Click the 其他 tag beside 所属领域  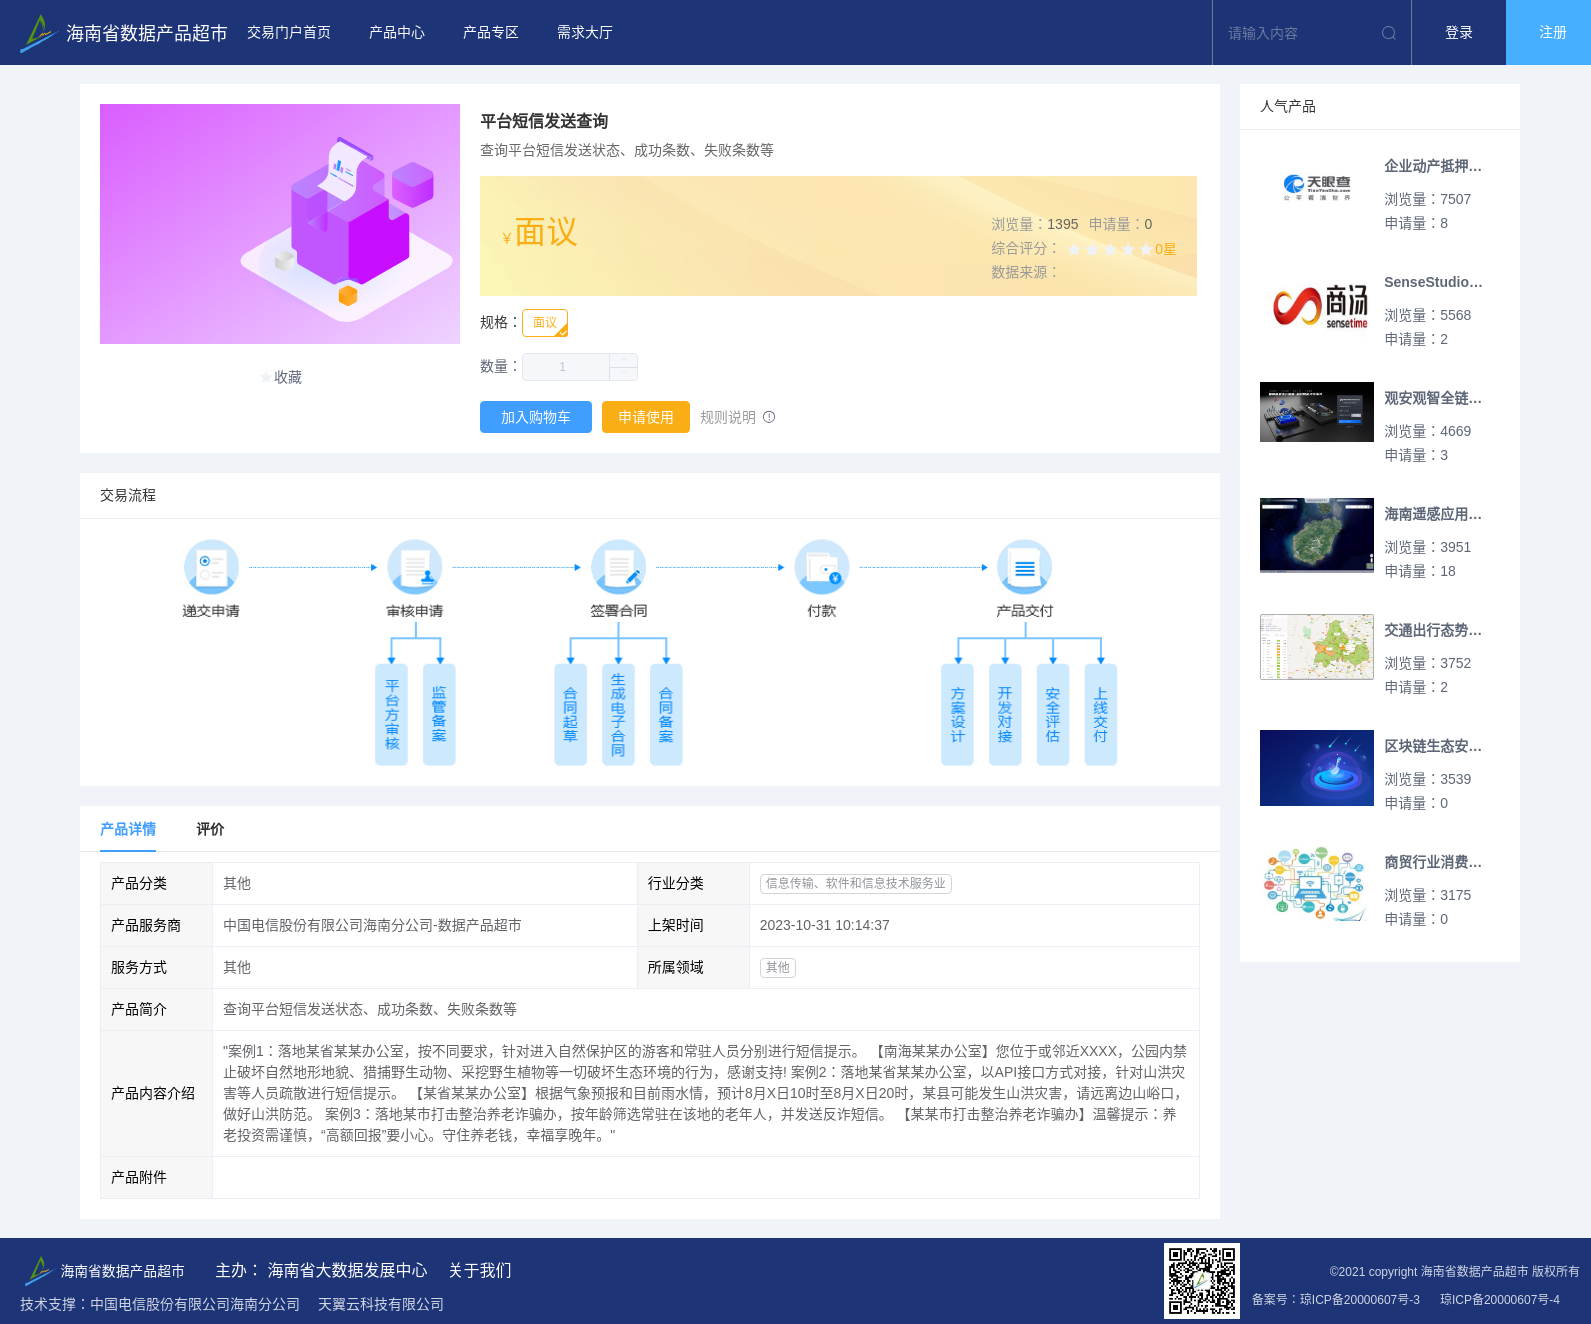click(778, 967)
